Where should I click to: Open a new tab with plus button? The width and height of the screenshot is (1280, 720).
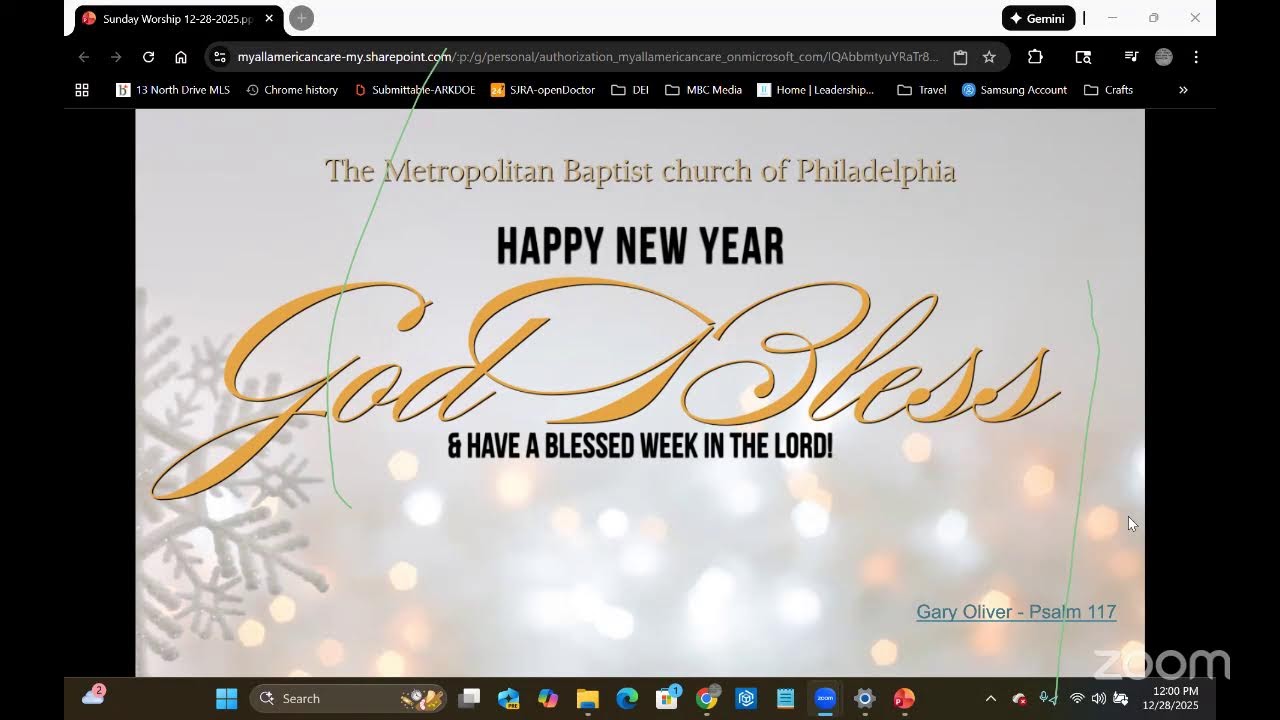(x=301, y=18)
